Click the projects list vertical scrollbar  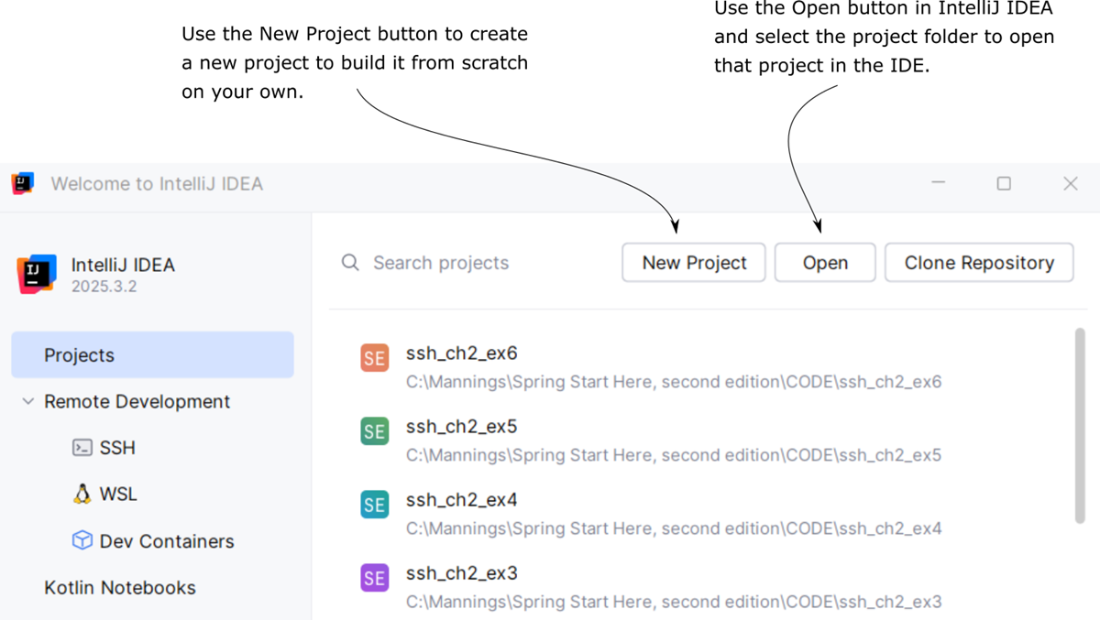(1080, 426)
